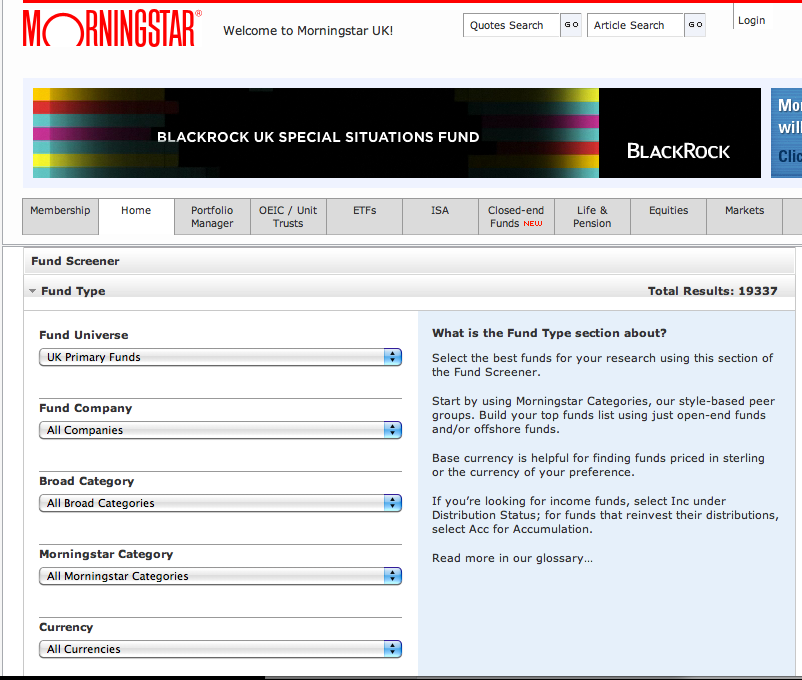Screen dimensions: 802x680
Task: Click the What is the Fund Type section about? heading
Action: (549, 333)
